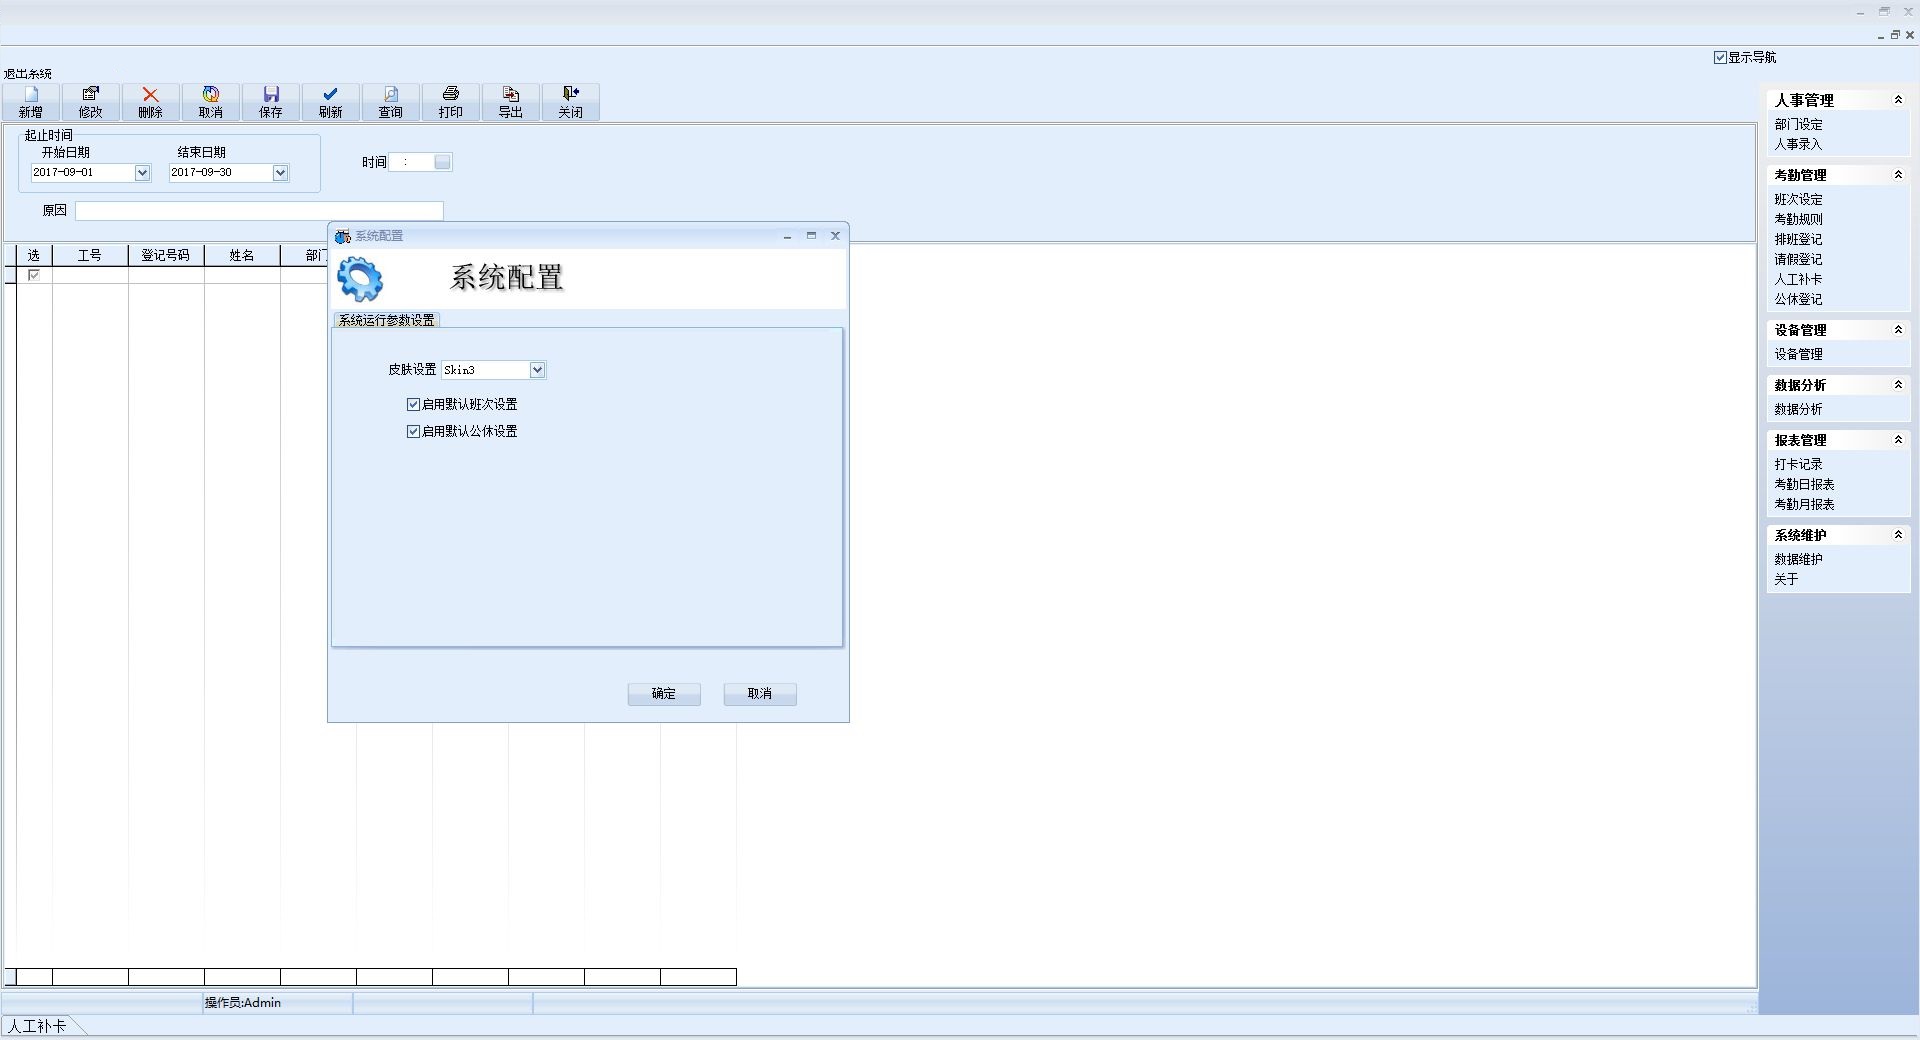The height and width of the screenshot is (1040, 1920).
Task: Toggle the checkbox in first grid row
Action: [x=34, y=275]
